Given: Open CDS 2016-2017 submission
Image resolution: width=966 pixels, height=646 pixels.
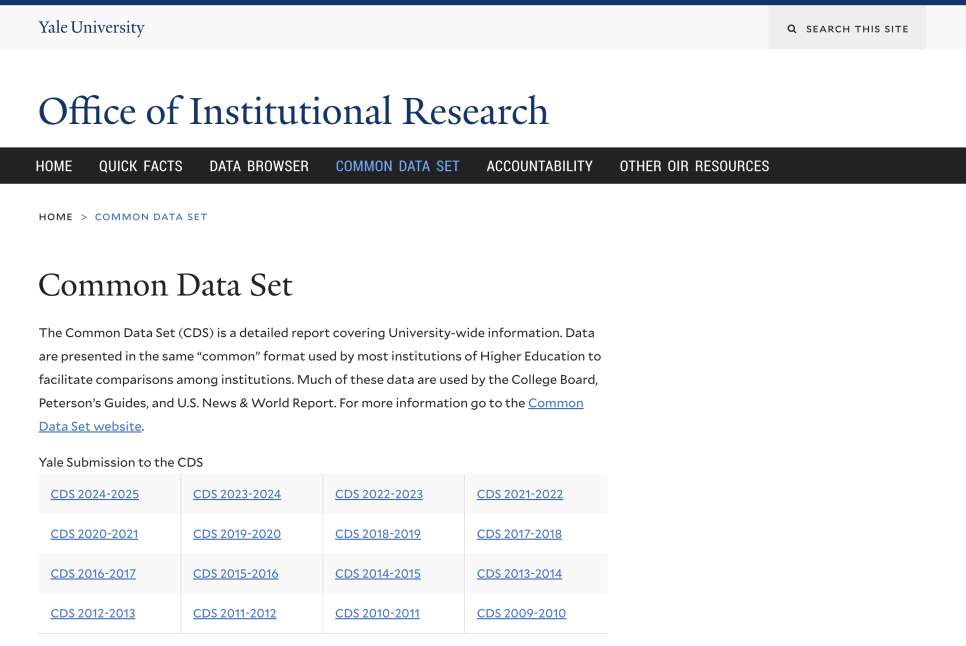Looking at the screenshot, I should [x=93, y=574].
